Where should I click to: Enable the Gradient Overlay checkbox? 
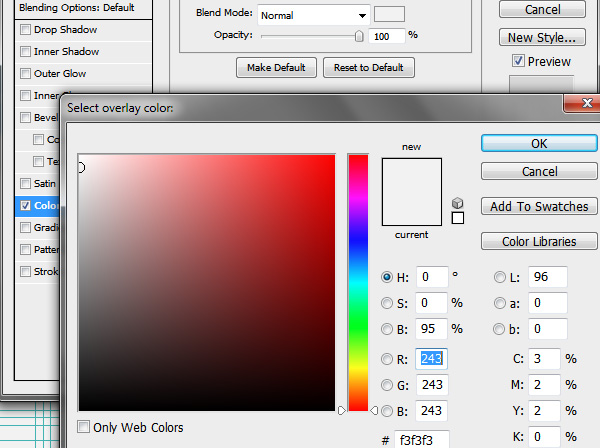click(25, 228)
